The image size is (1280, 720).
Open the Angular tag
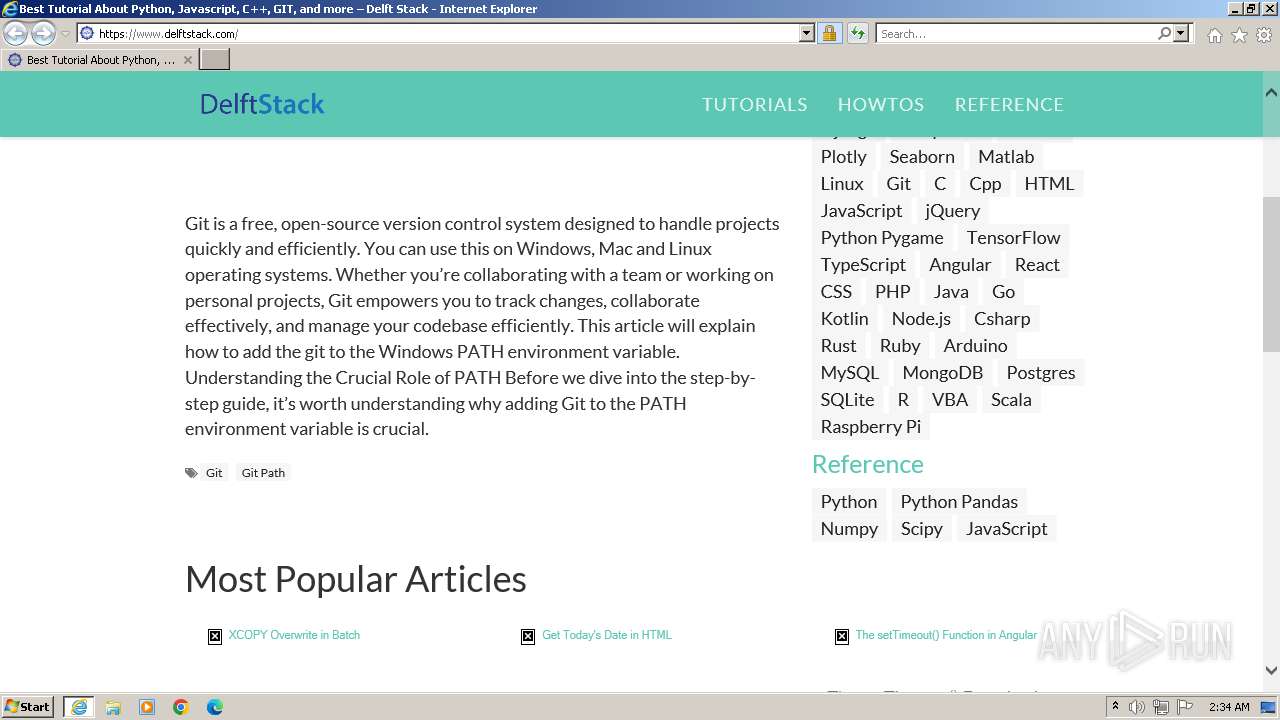click(x=960, y=264)
